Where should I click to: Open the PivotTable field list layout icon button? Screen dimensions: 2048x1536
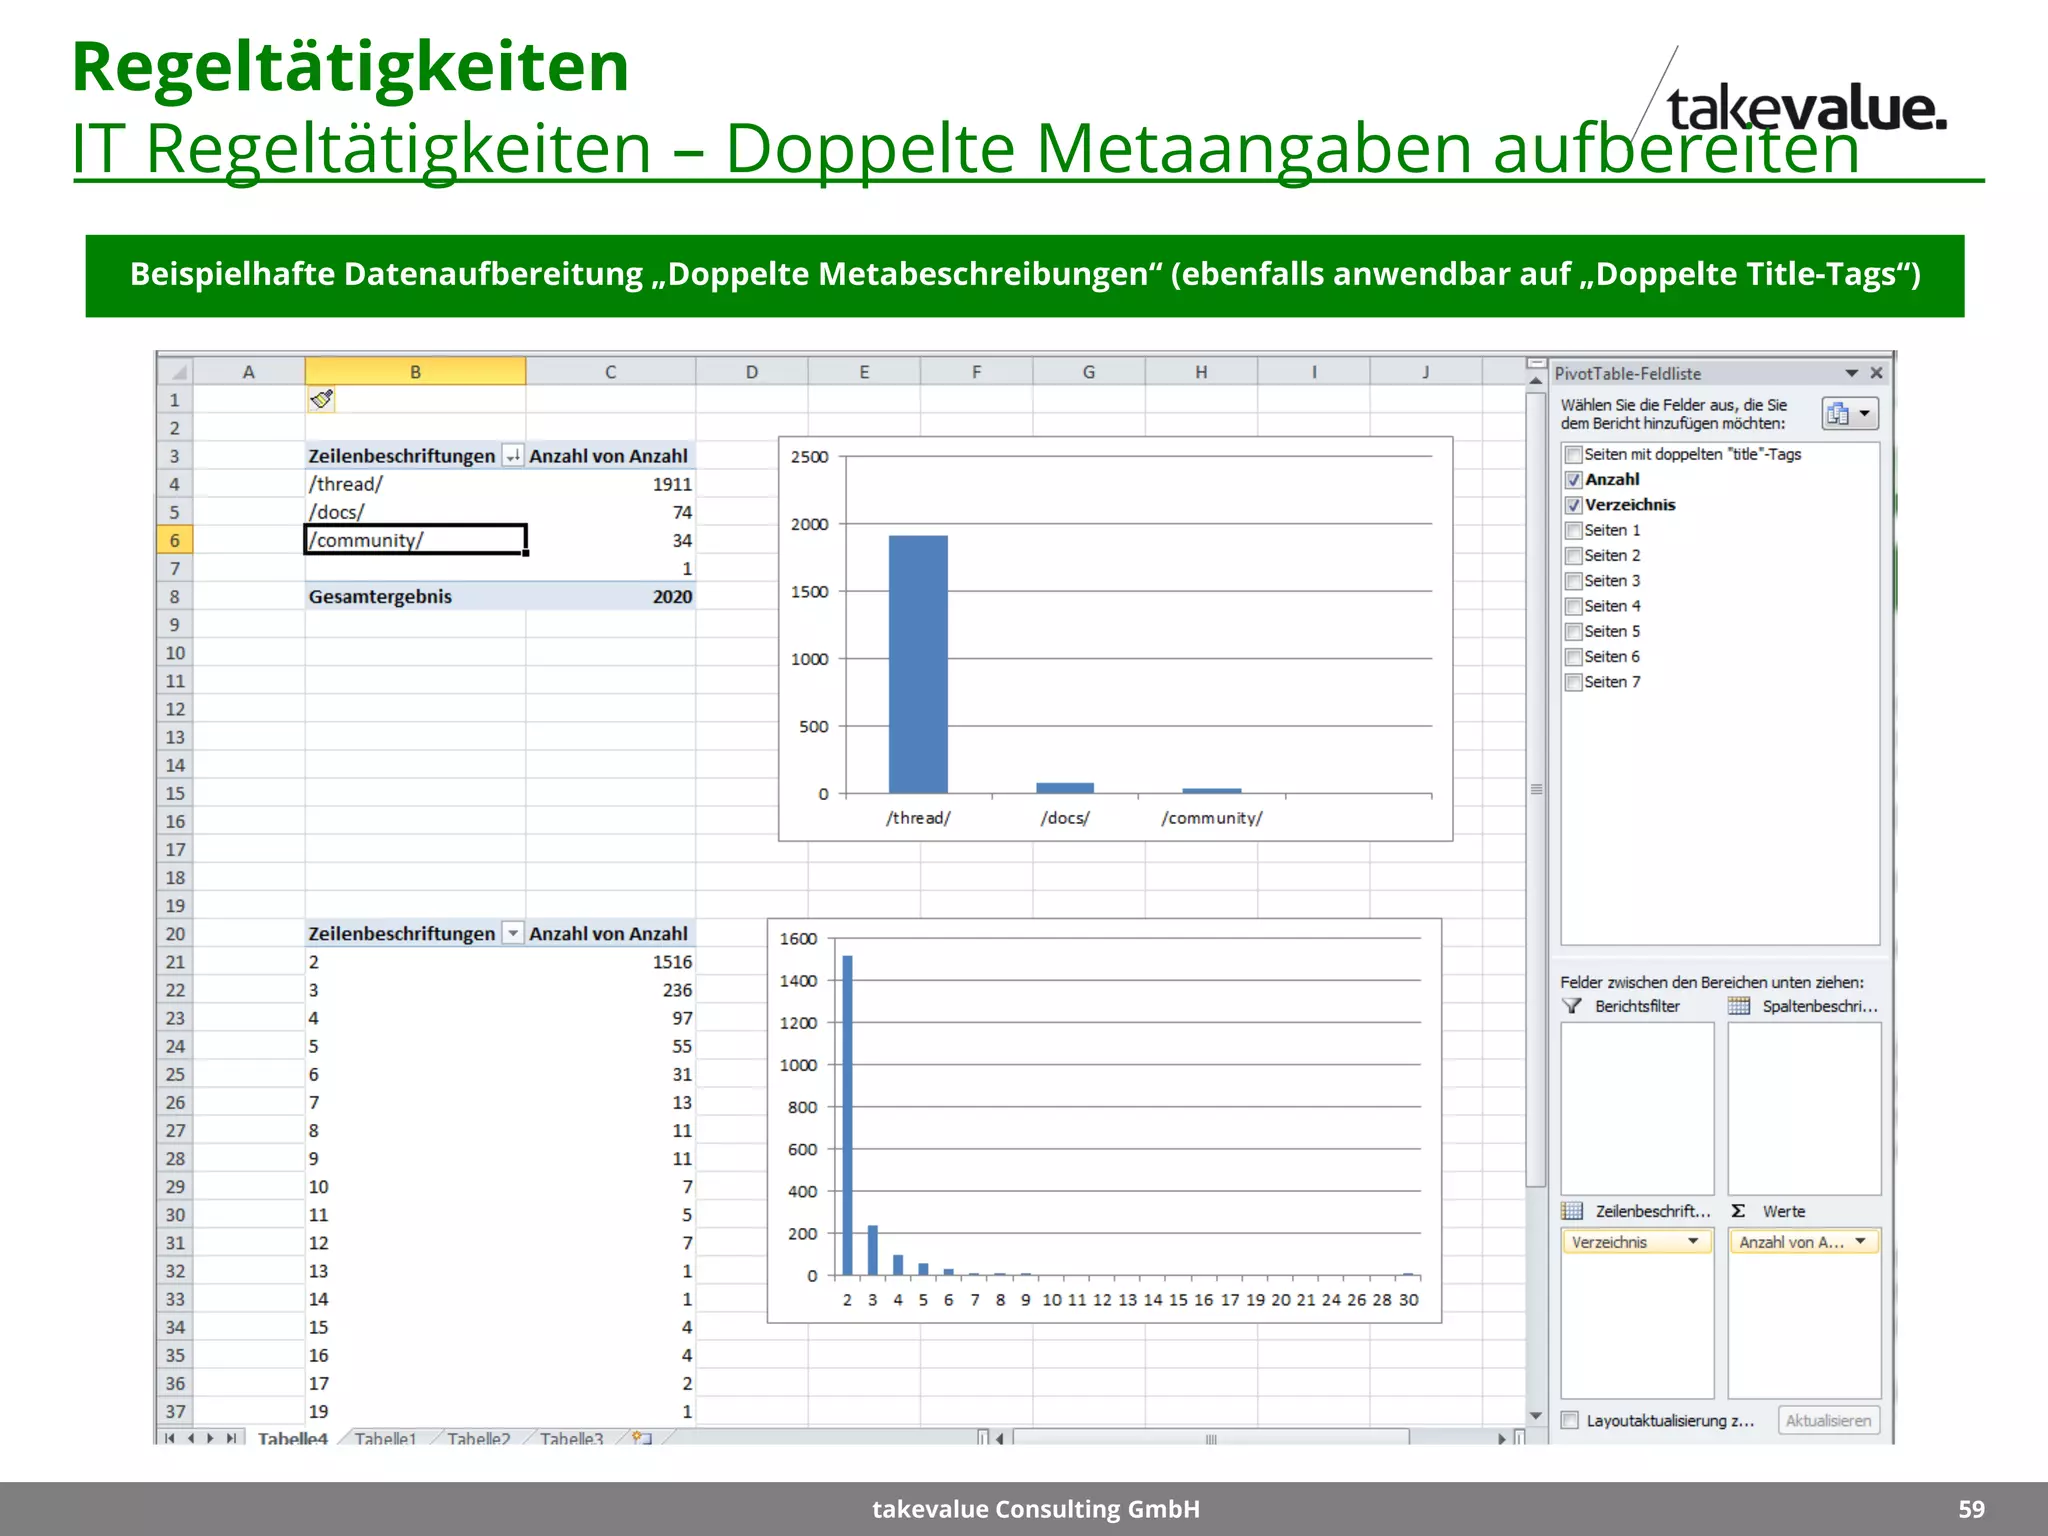[x=1849, y=413]
